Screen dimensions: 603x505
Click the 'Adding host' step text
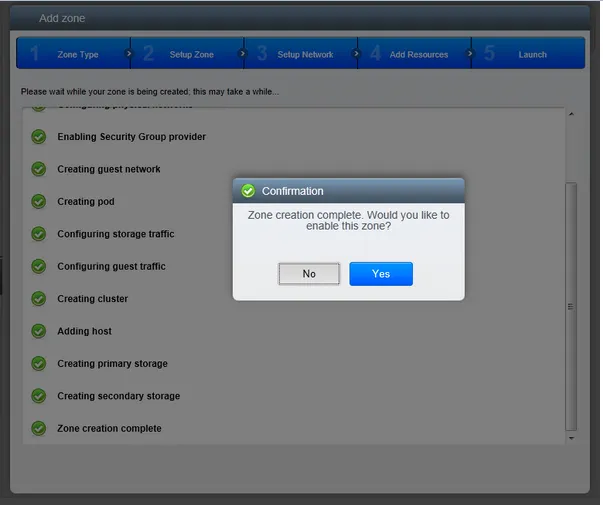click(x=85, y=331)
